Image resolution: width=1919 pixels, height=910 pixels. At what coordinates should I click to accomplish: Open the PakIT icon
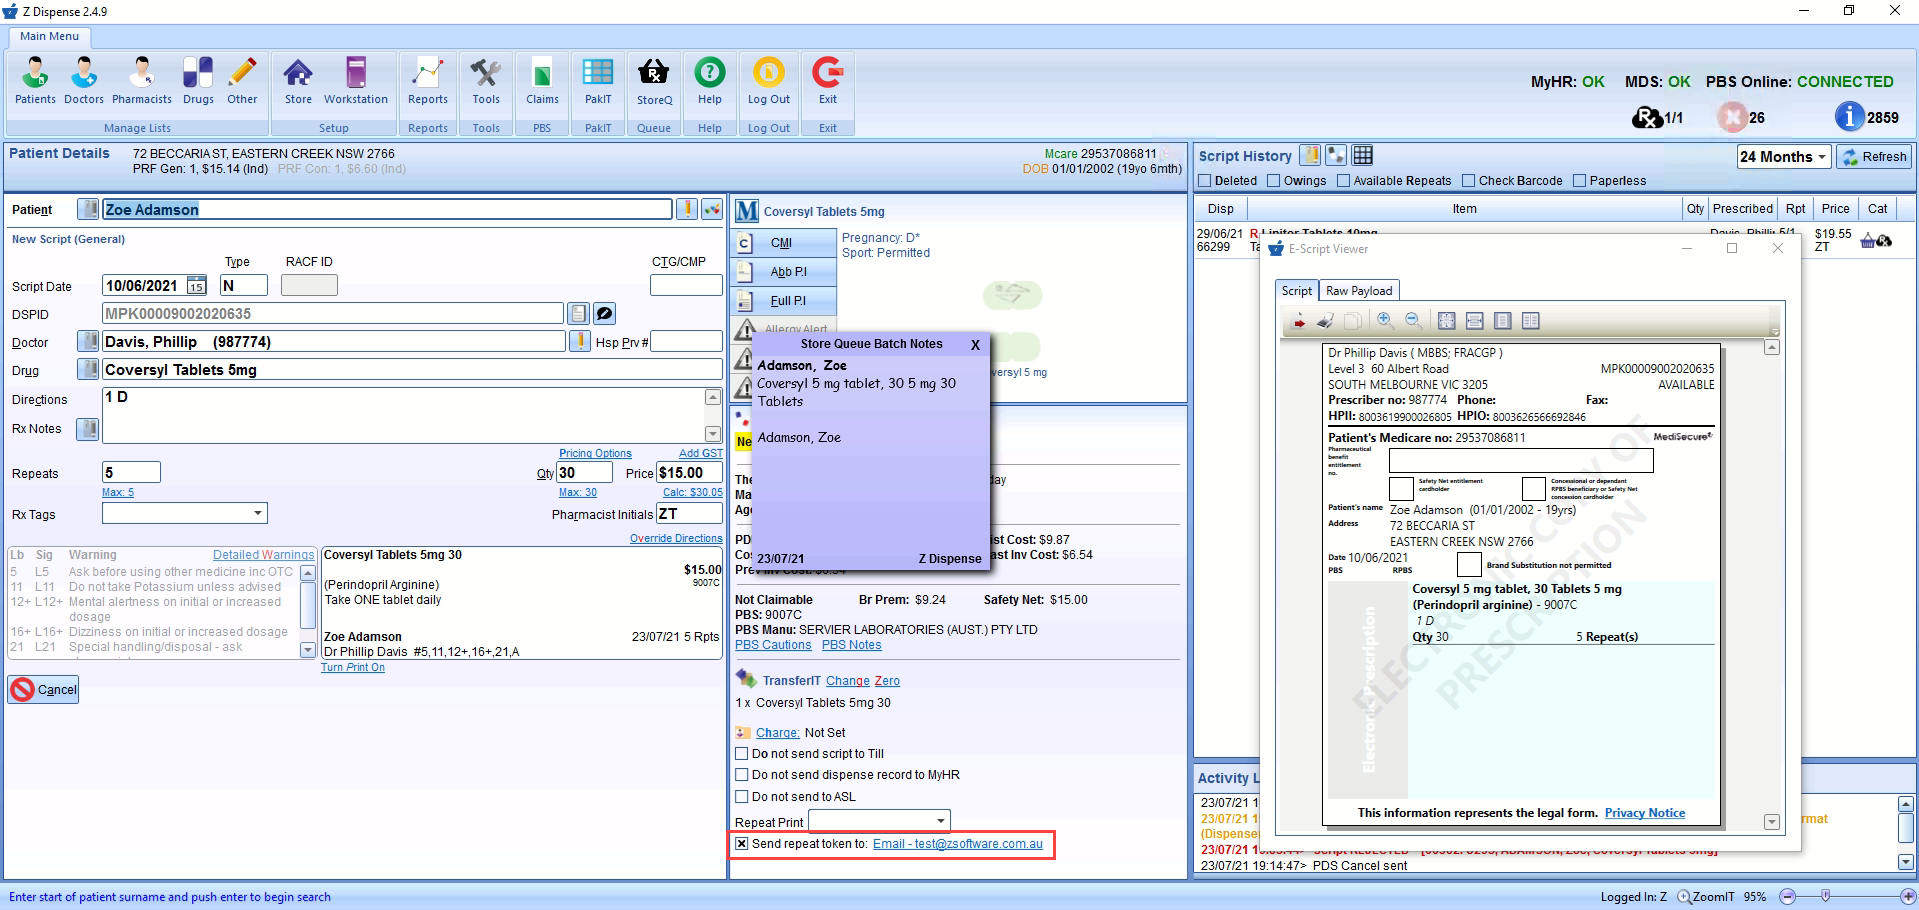point(598,80)
